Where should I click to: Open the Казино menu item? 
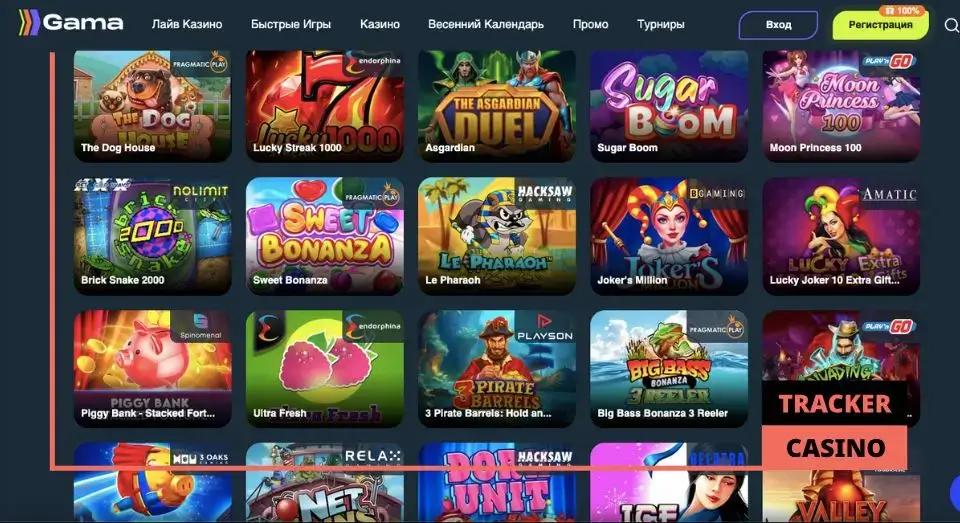click(380, 24)
